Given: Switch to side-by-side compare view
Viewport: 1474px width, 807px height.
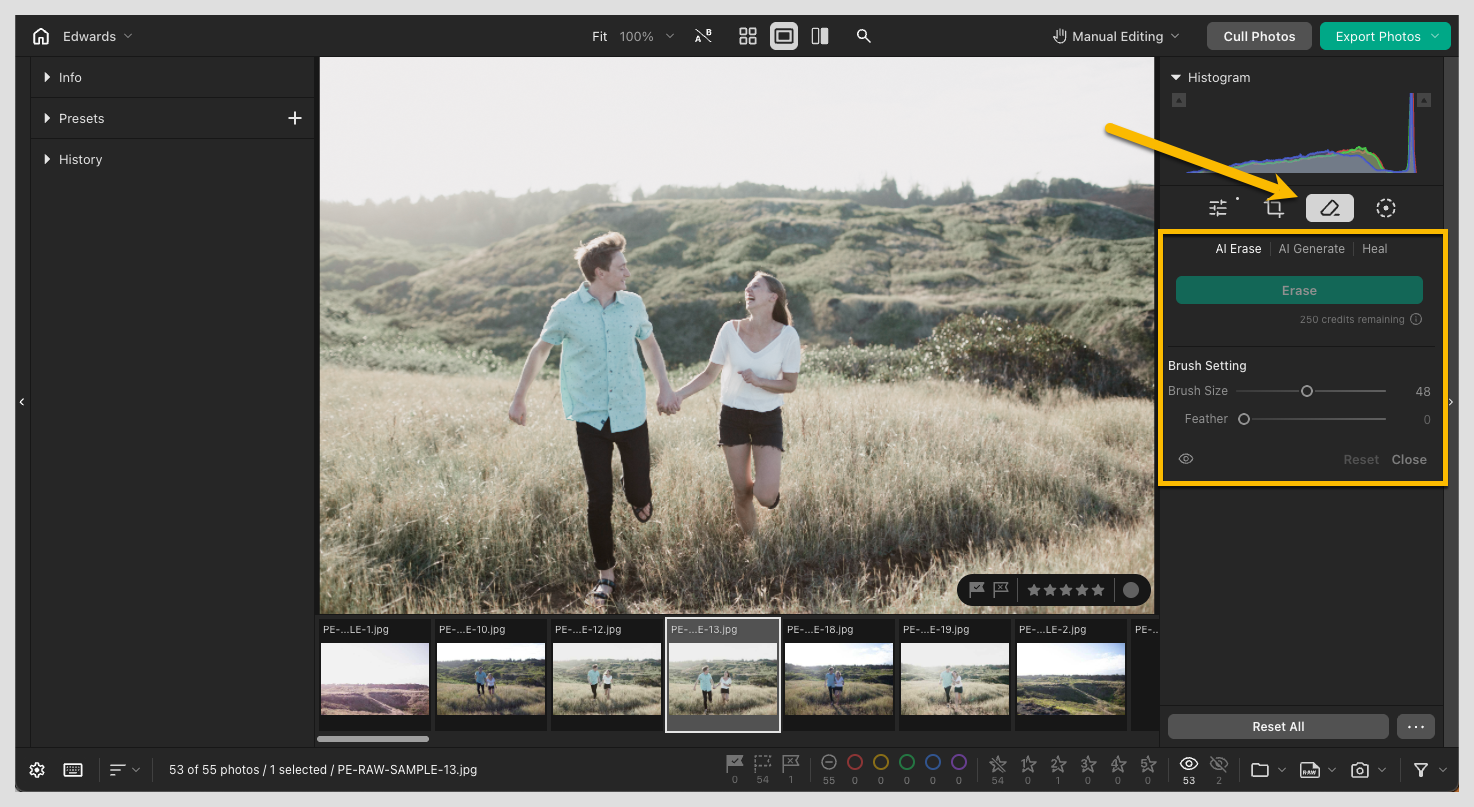Looking at the screenshot, I should coord(820,36).
